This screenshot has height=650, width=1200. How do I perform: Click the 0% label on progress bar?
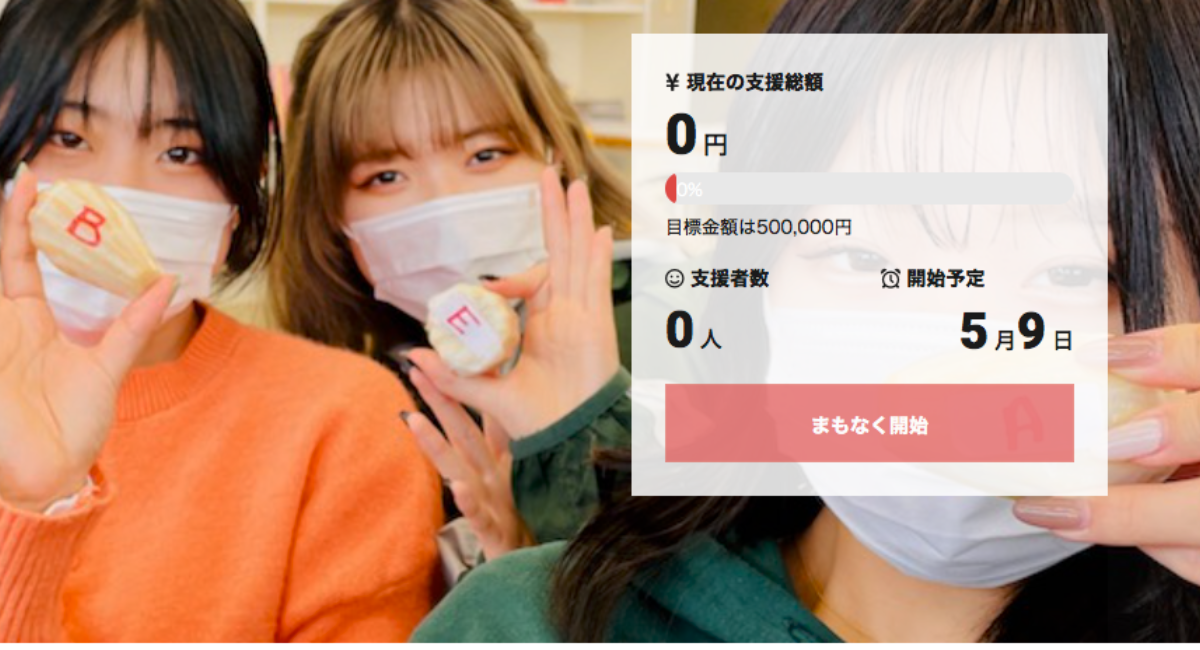[x=690, y=189]
